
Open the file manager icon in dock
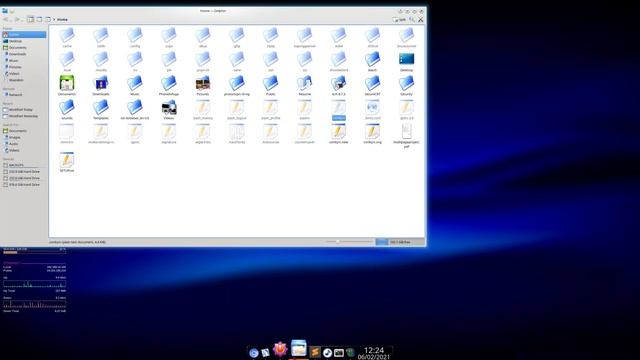[299, 348]
